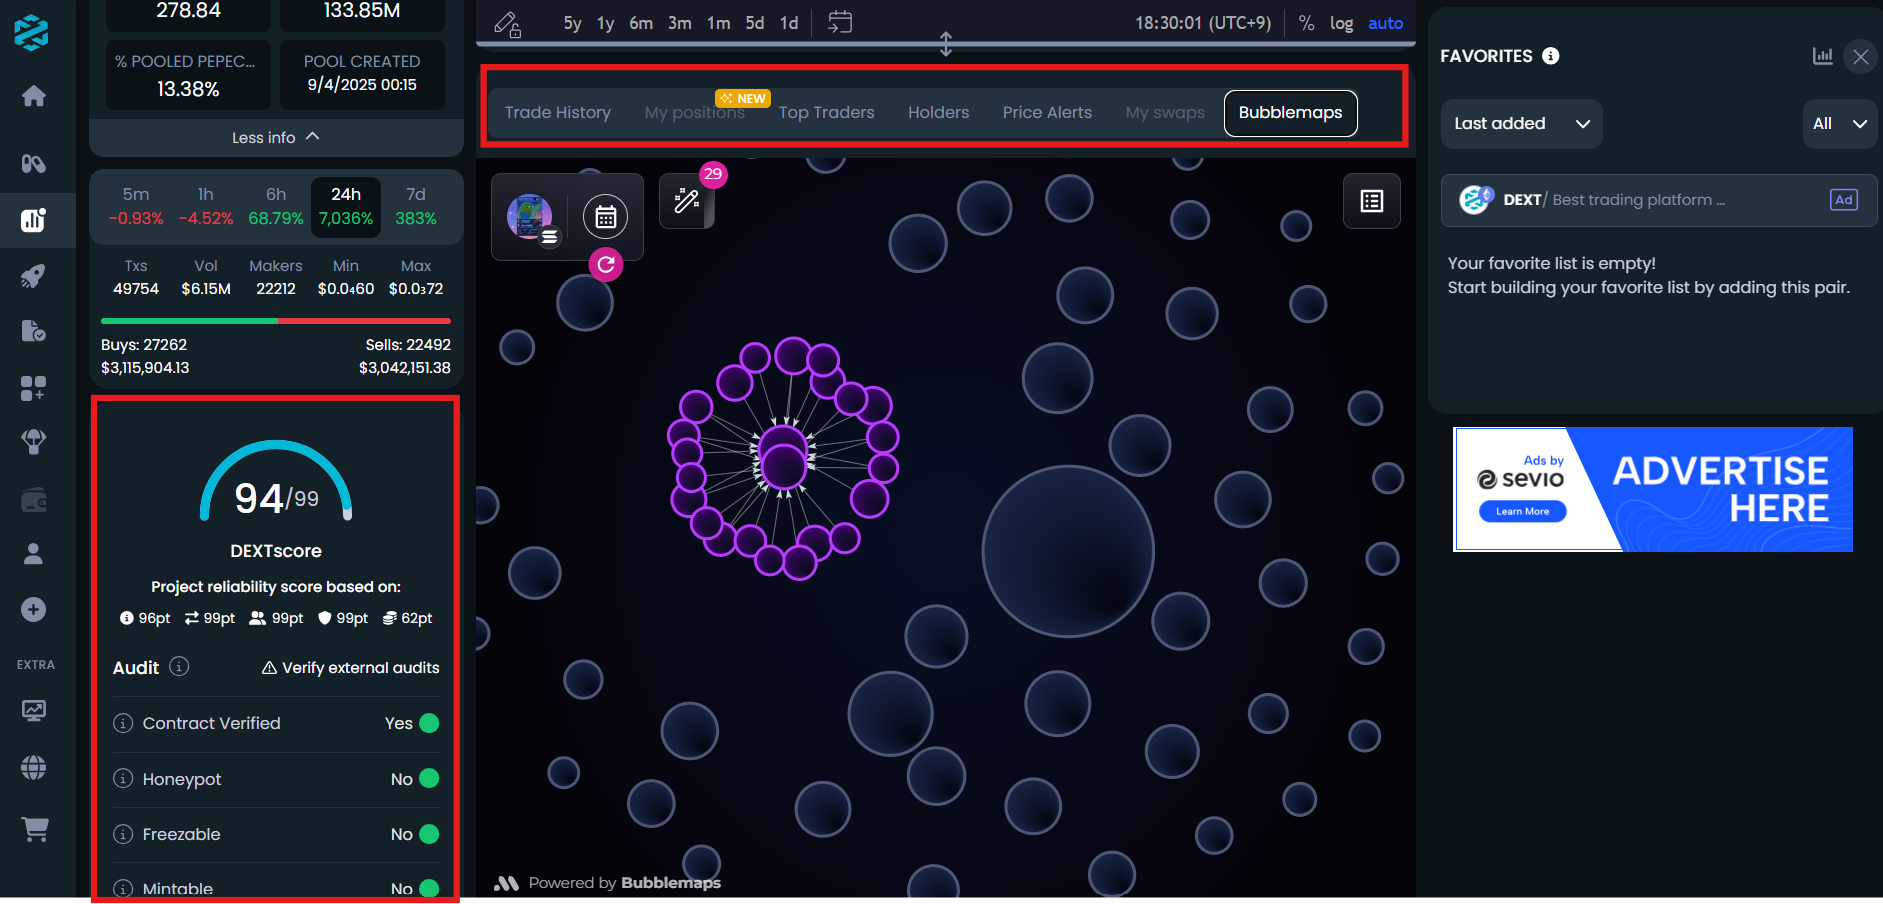
Task: Open the All filter dropdown
Action: (x=1839, y=124)
